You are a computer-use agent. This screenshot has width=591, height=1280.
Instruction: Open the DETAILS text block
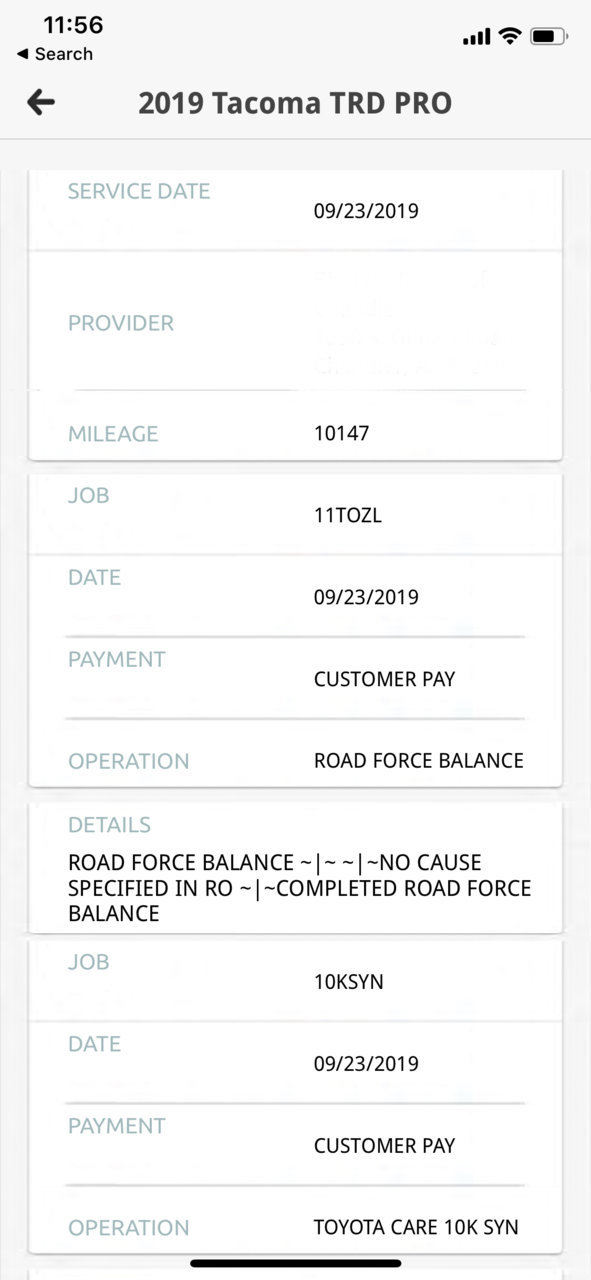coord(295,868)
